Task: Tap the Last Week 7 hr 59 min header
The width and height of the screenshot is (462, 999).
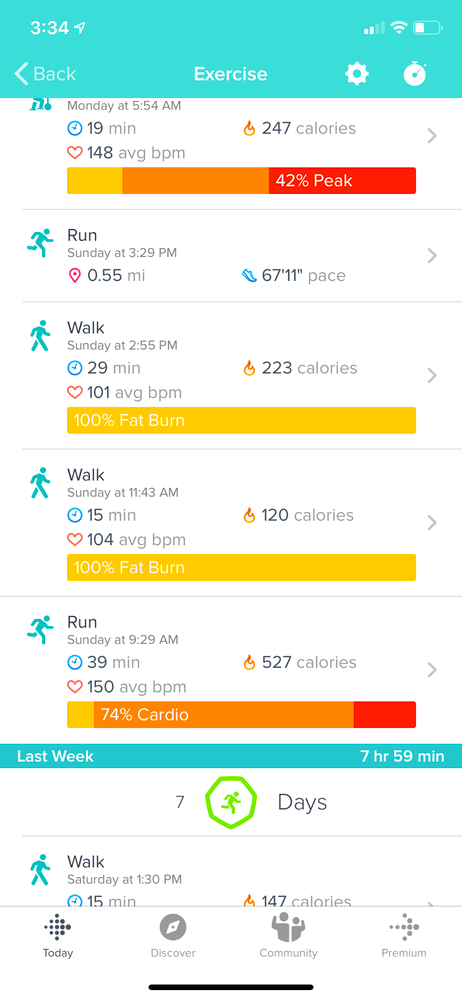Action: (231, 756)
